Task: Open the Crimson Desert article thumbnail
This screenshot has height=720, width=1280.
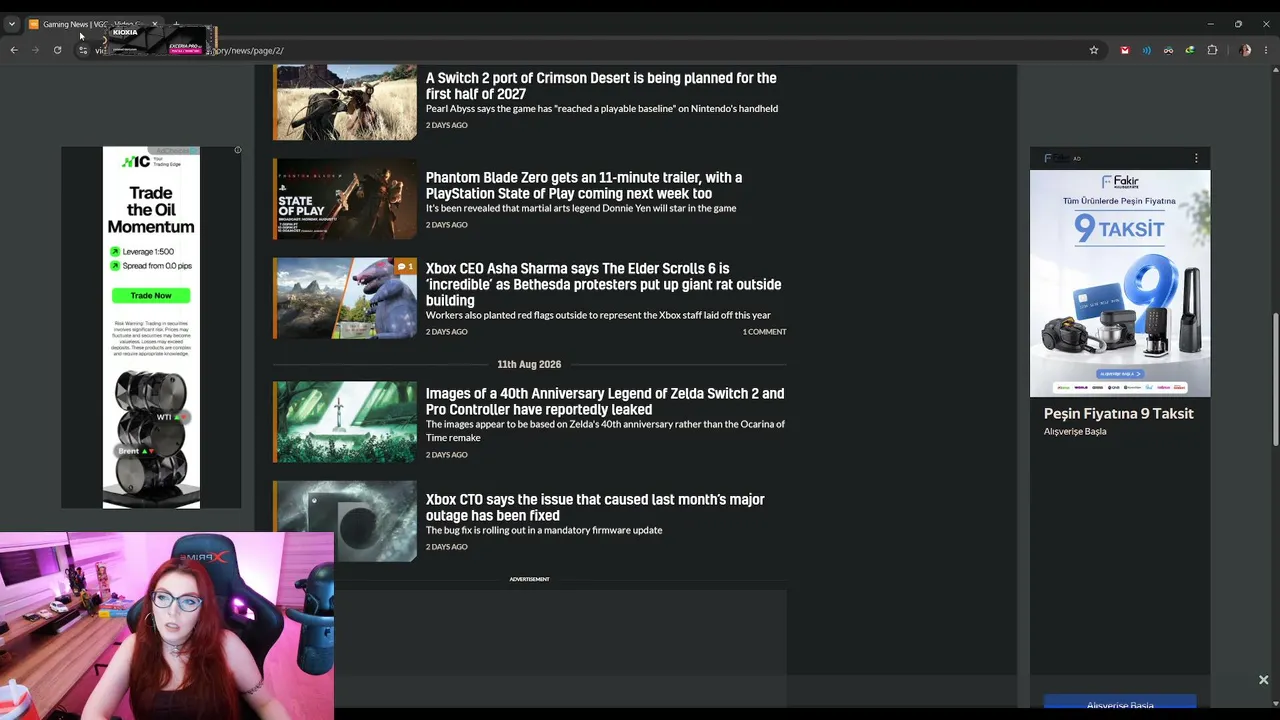Action: point(345,101)
